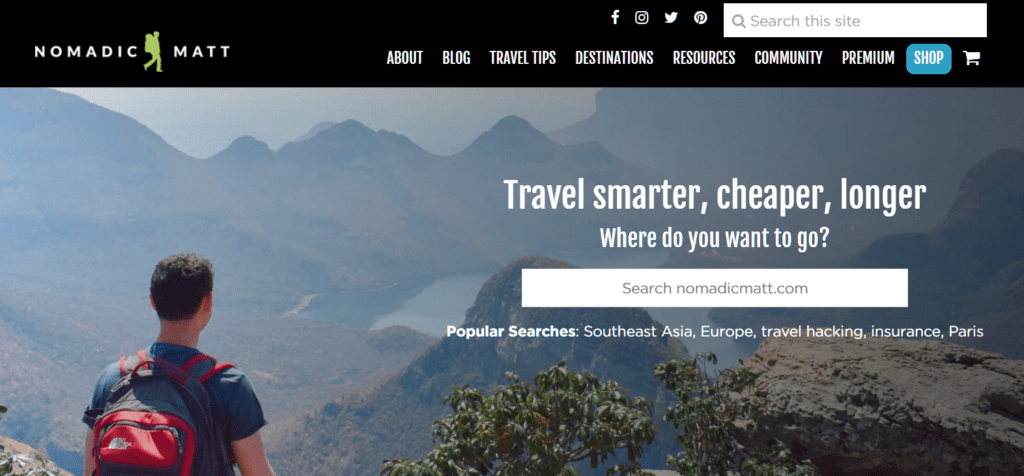Click the blue Shop button
Screen dimensions: 1024x476
(x=929, y=59)
